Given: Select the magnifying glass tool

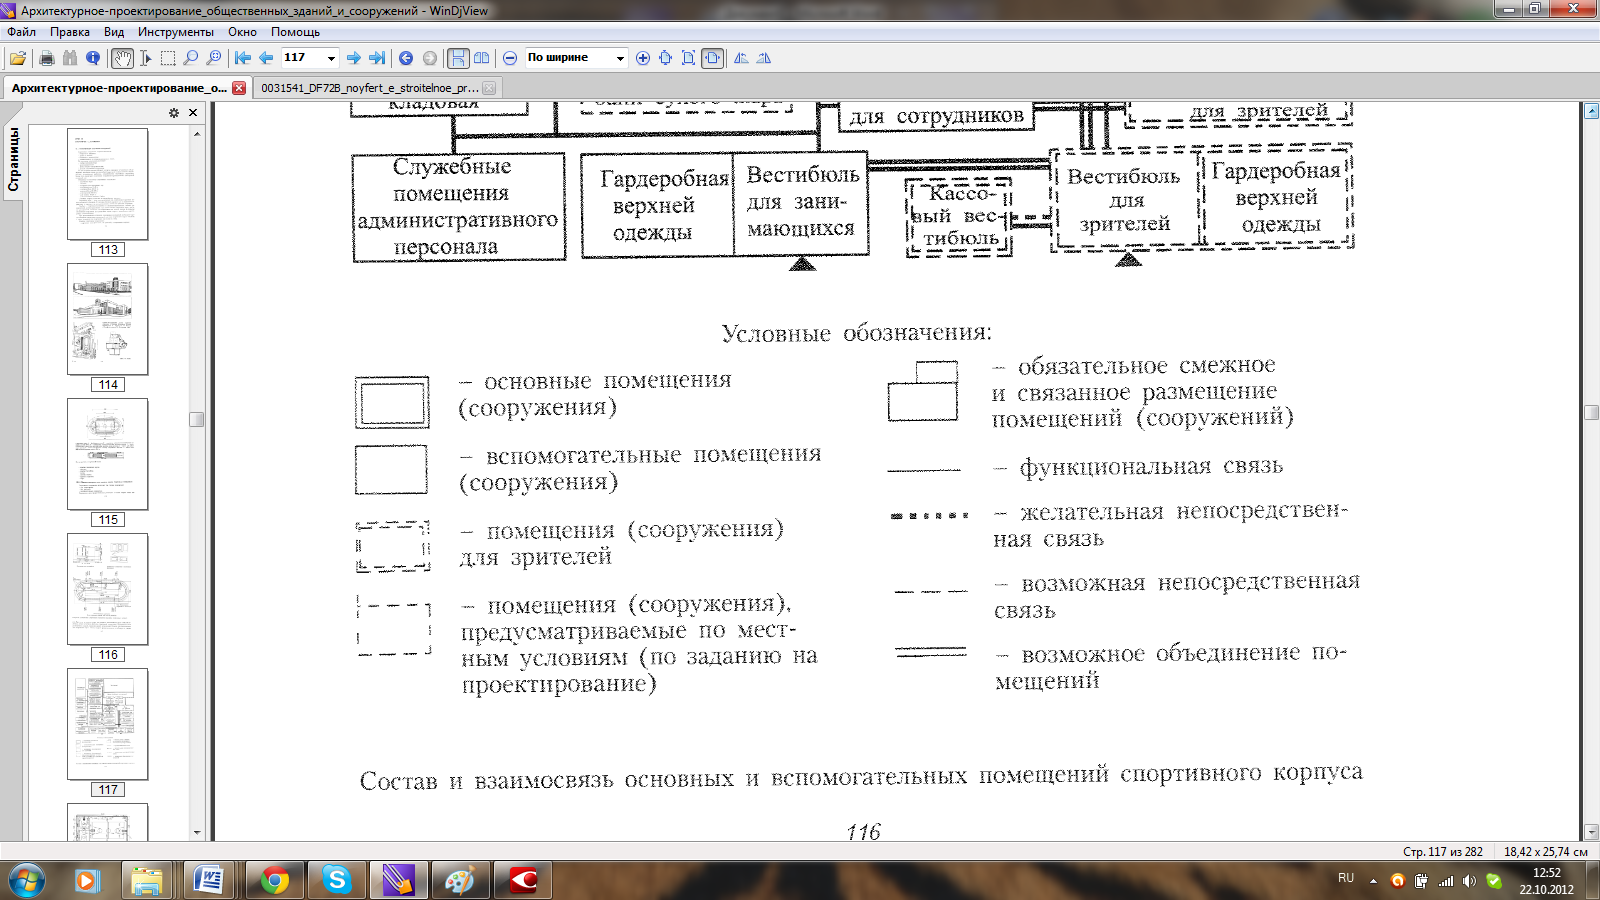Looking at the screenshot, I should [x=190, y=58].
